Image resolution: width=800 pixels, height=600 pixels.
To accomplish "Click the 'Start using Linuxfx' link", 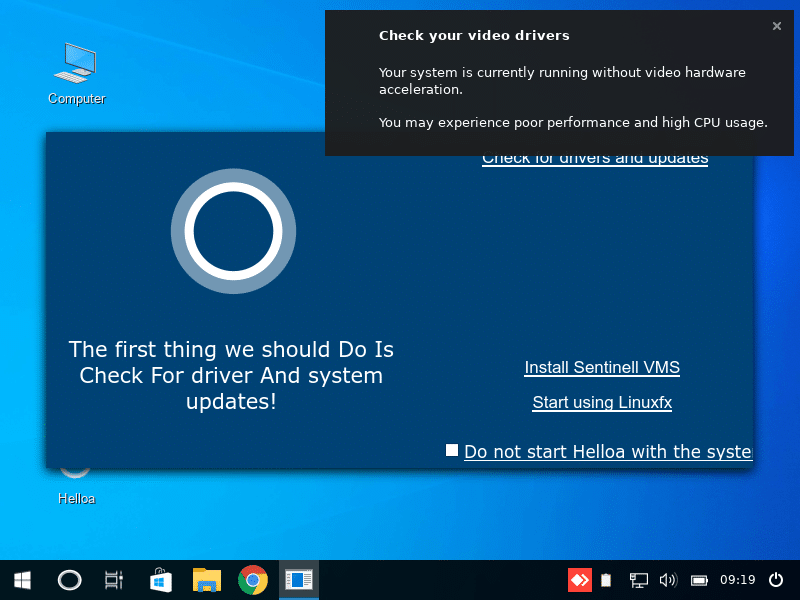I will tap(602, 402).
